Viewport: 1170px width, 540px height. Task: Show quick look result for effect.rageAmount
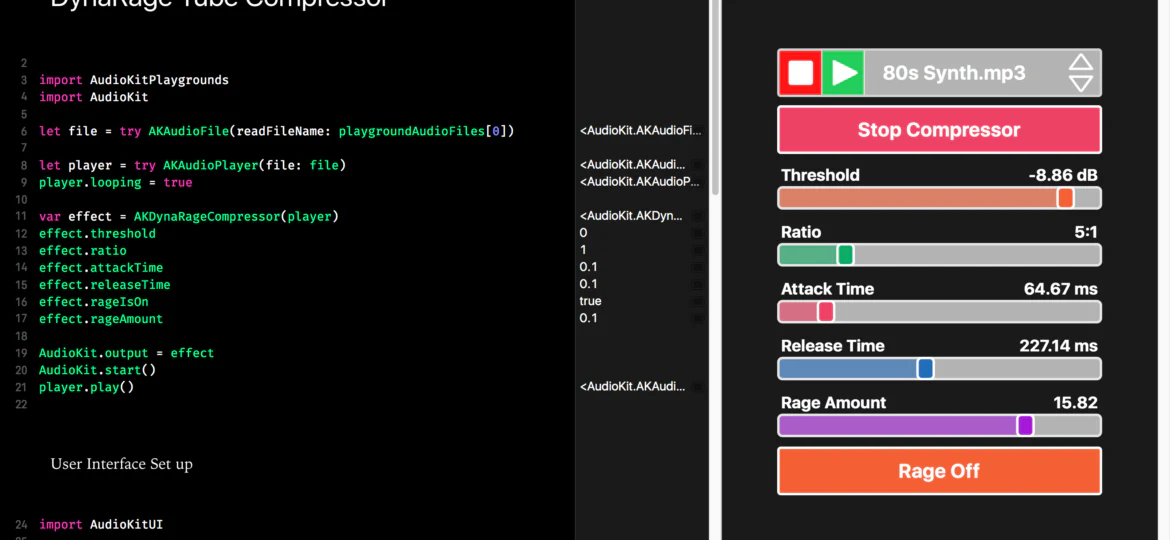(698, 318)
